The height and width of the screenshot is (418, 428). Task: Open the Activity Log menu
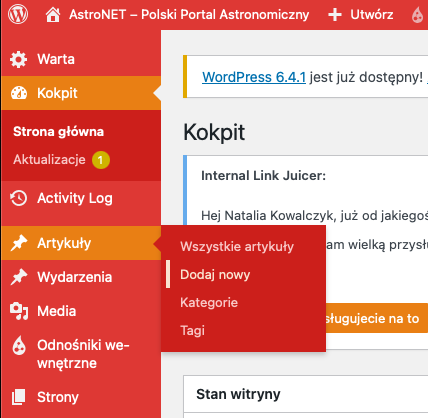[81, 198]
